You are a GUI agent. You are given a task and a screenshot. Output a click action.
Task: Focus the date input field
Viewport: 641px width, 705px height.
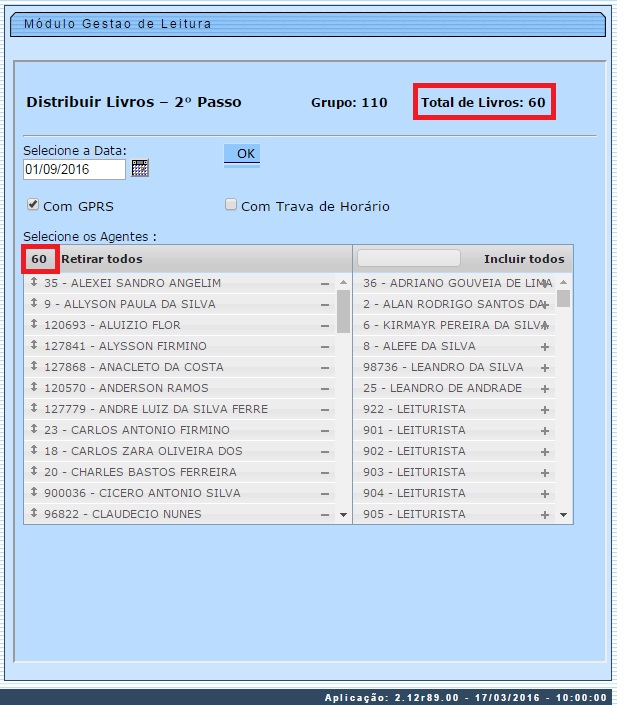(74, 169)
